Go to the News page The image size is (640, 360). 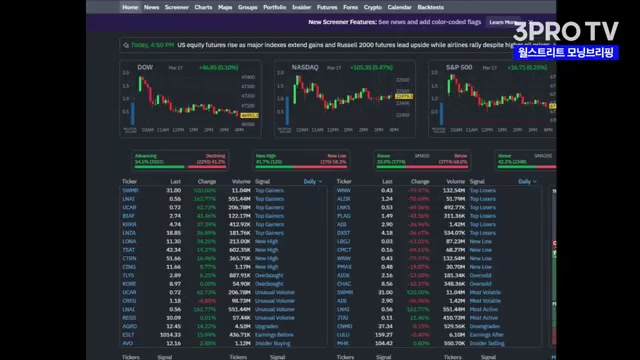pos(151,7)
